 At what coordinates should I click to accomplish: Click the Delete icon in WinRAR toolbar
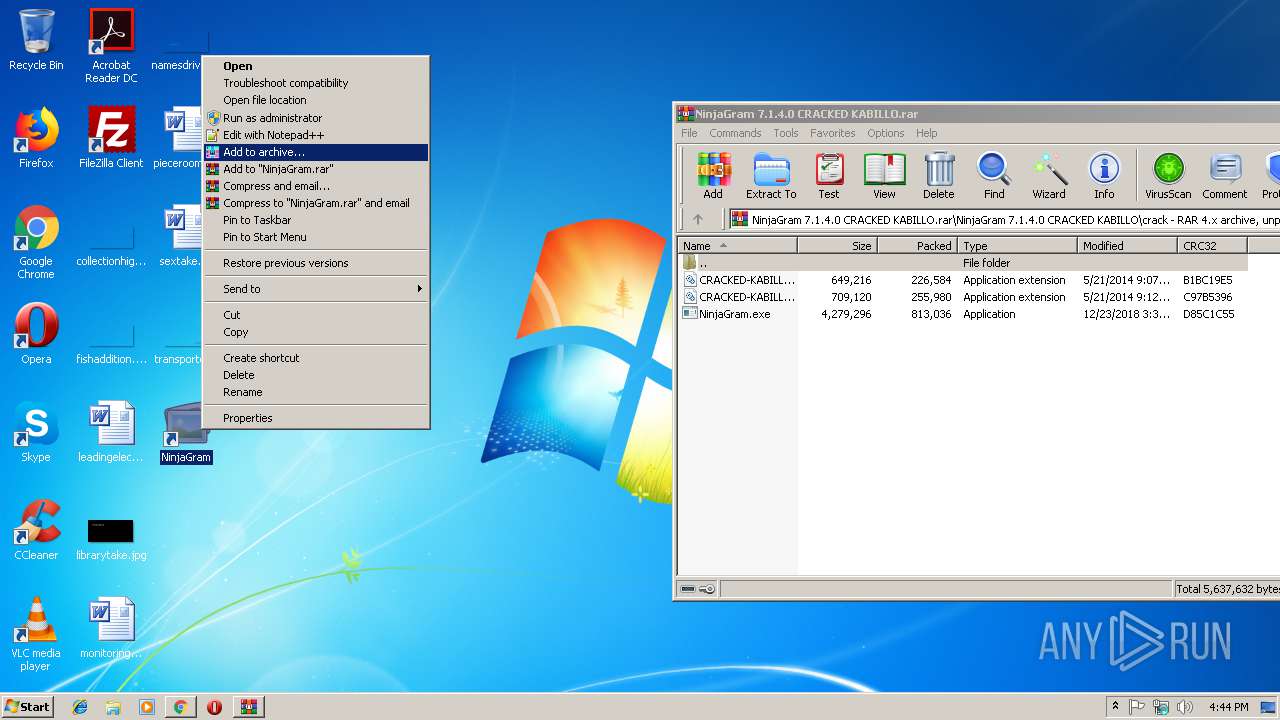point(938,176)
